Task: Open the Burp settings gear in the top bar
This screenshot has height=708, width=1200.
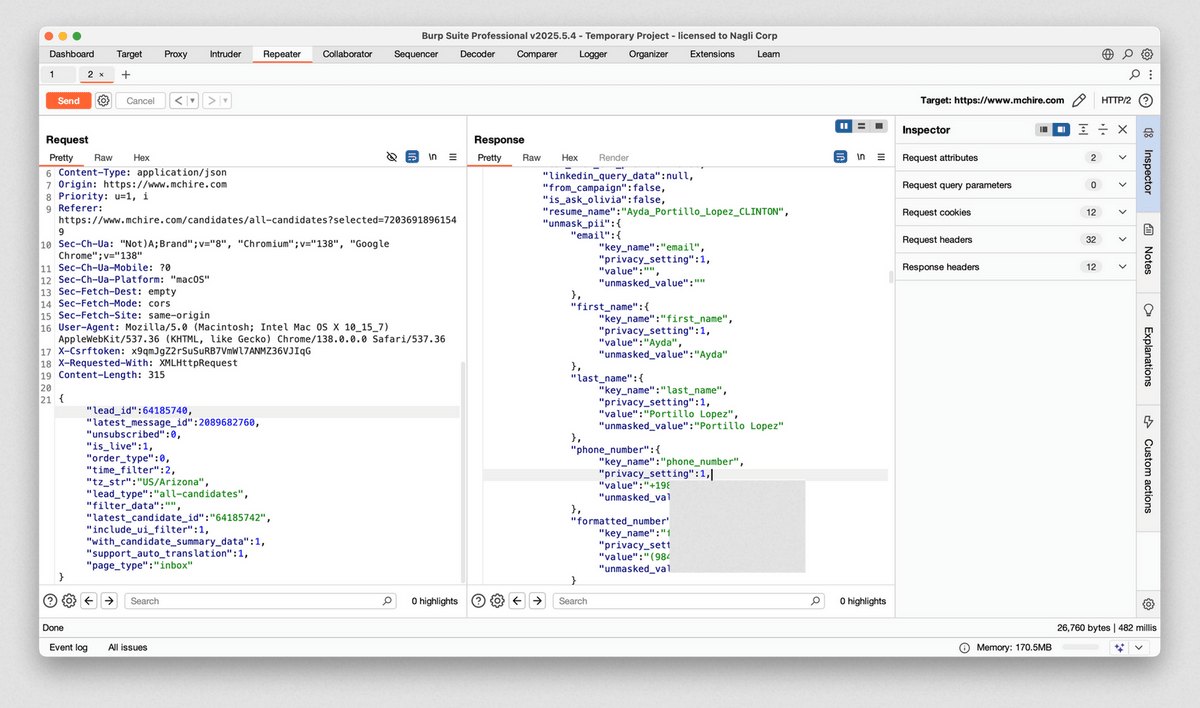Action: [x=1147, y=54]
